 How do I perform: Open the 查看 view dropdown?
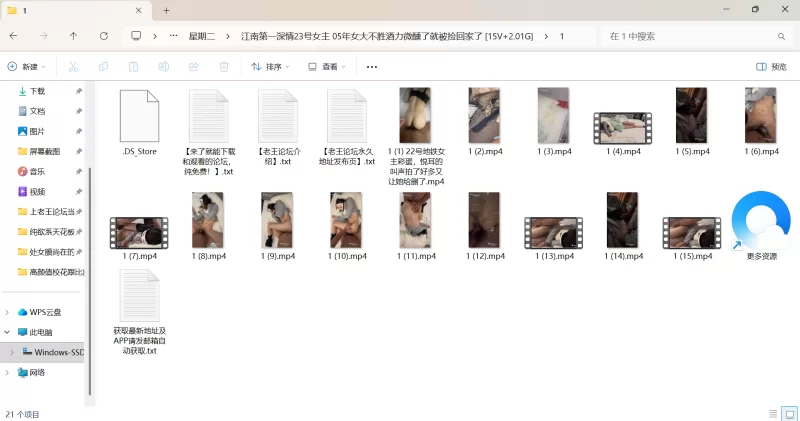[327, 66]
